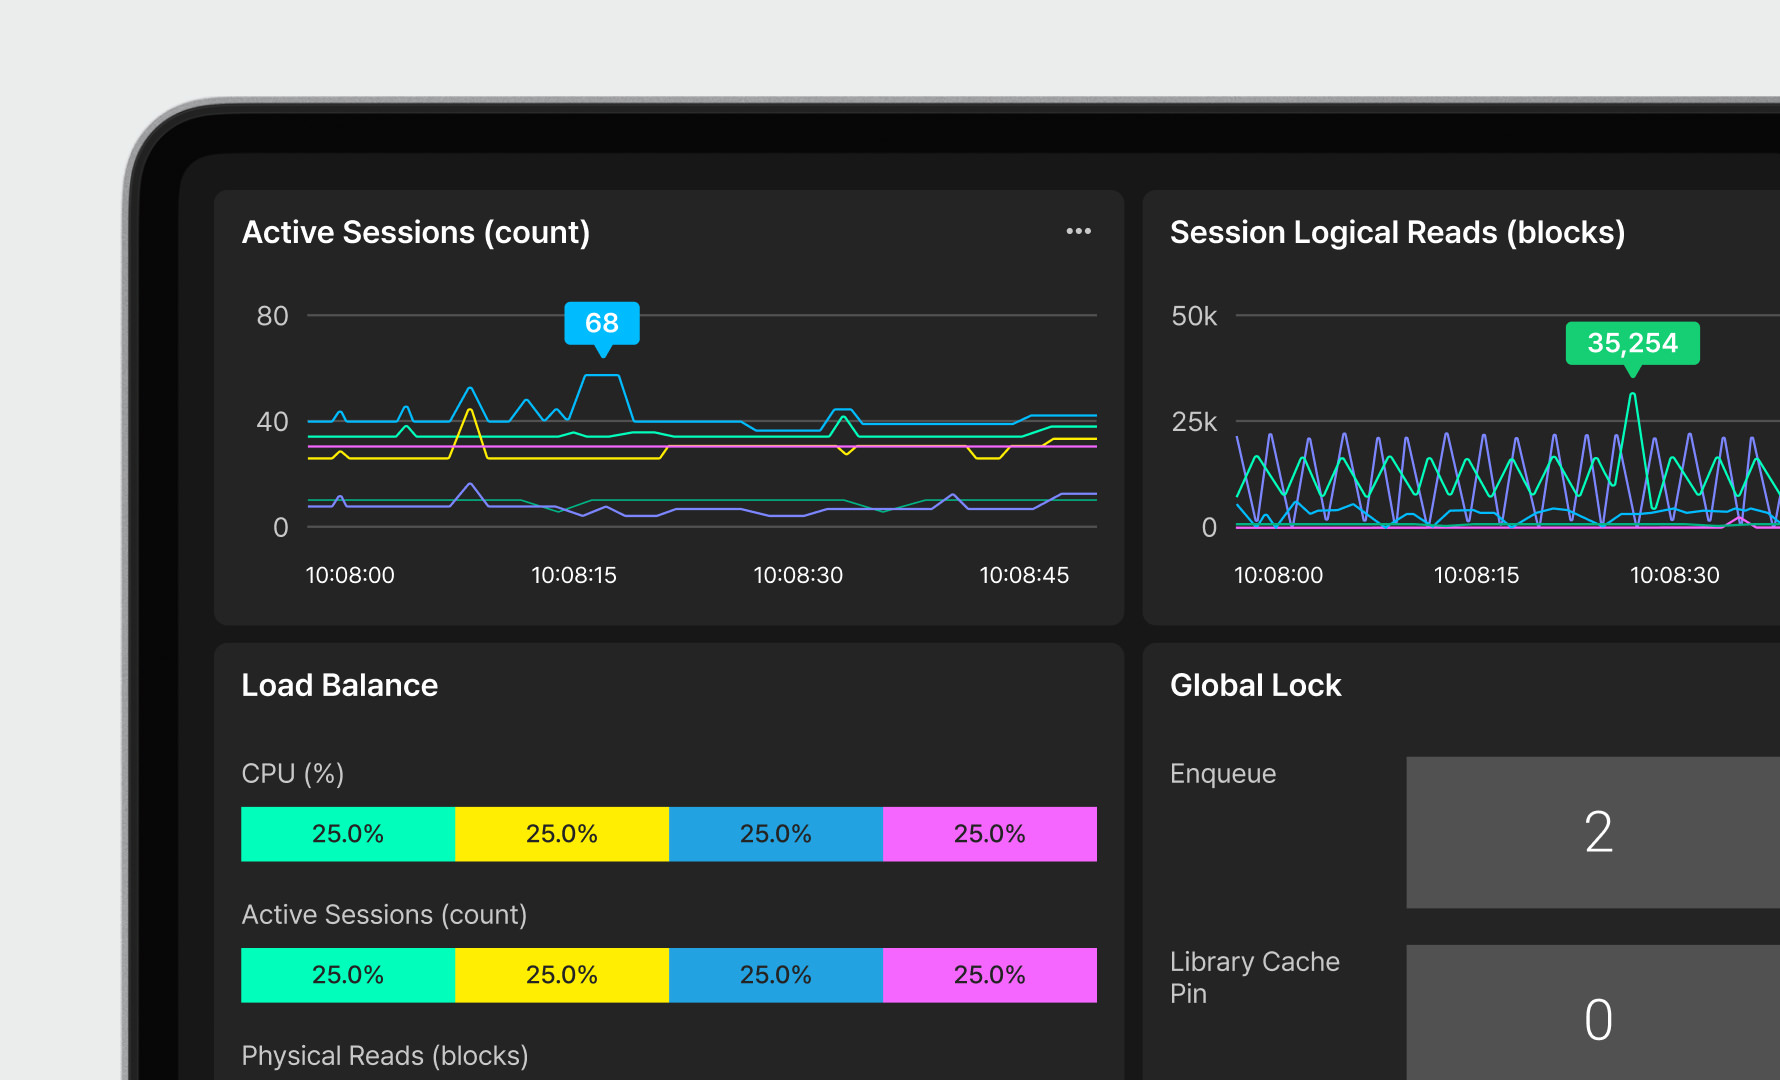The width and height of the screenshot is (1780, 1080).
Task: Click the Session Logical Reads (blocks) title
Action: [1397, 232]
